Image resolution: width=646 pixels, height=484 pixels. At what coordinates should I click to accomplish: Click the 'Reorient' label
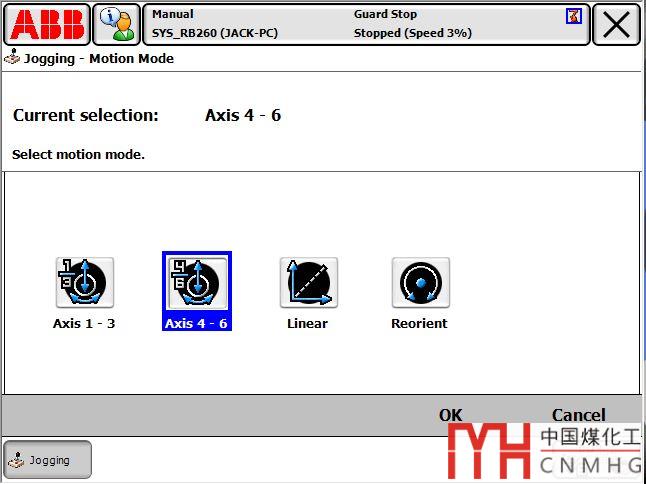(x=419, y=323)
